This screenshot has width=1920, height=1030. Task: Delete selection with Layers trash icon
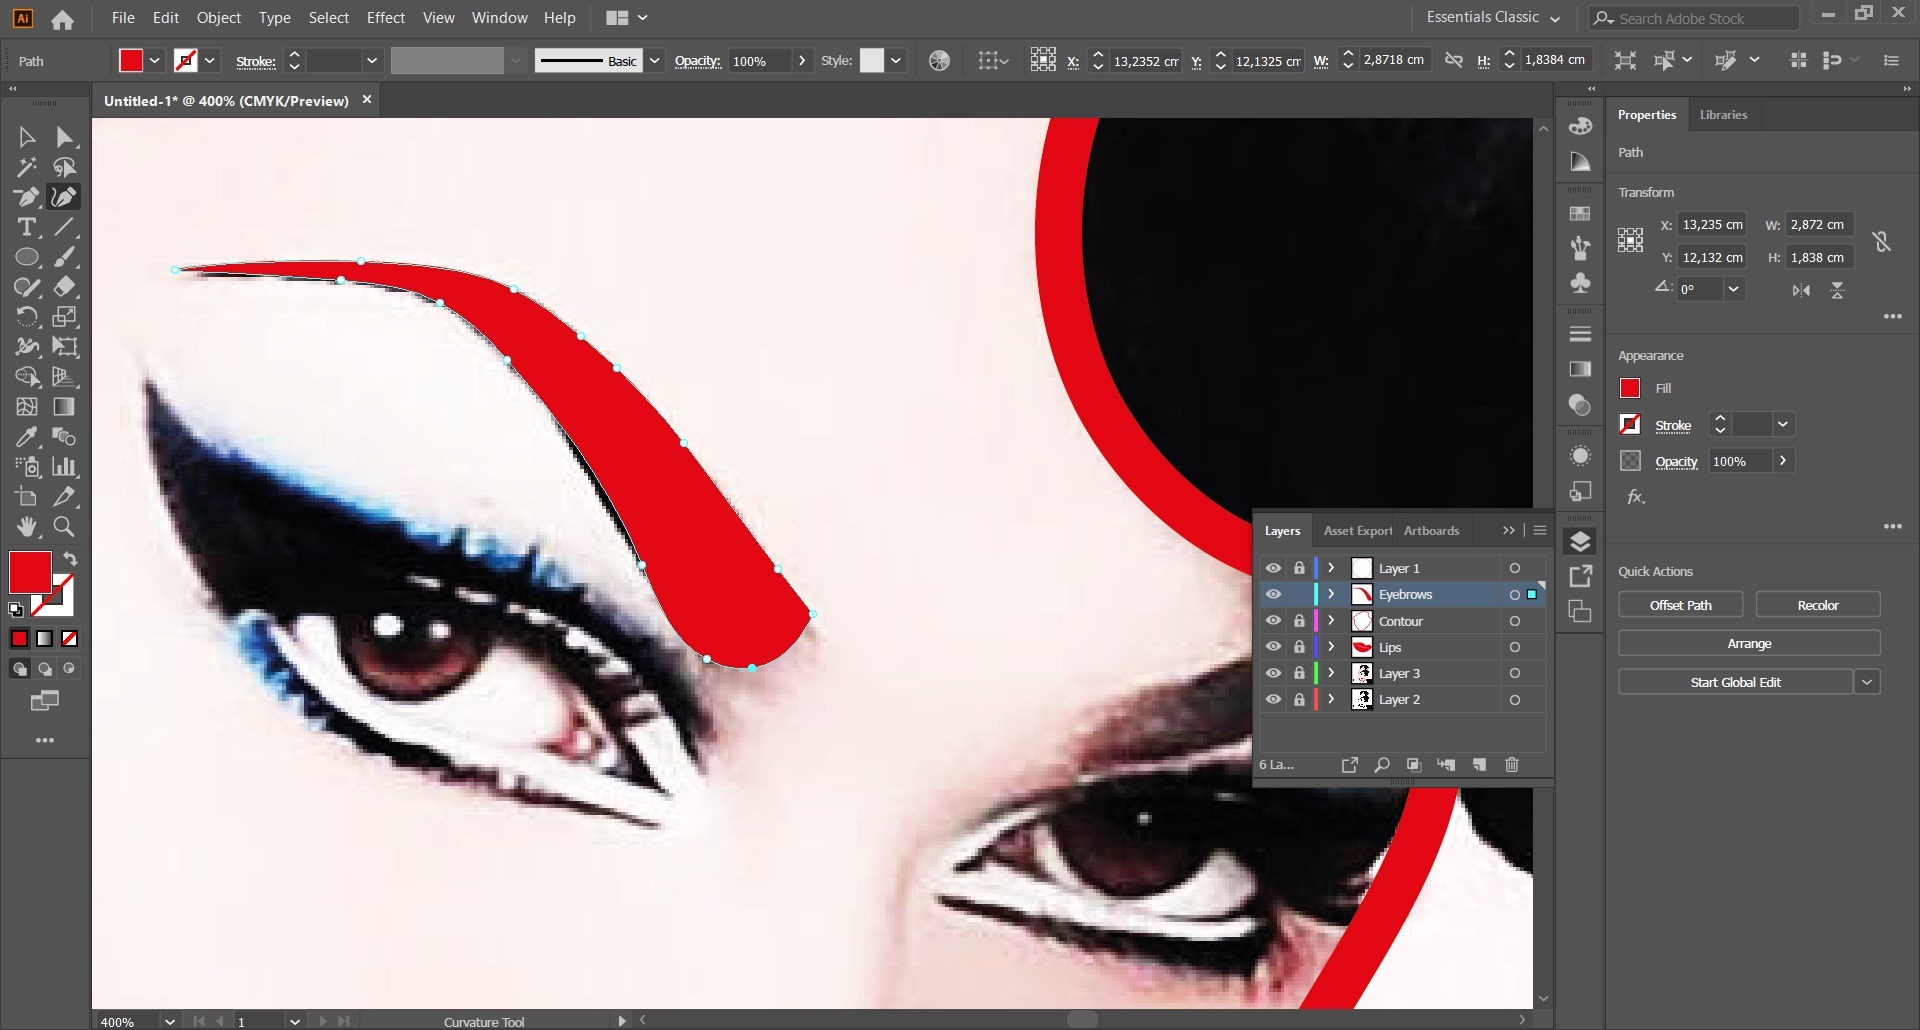point(1512,765)
